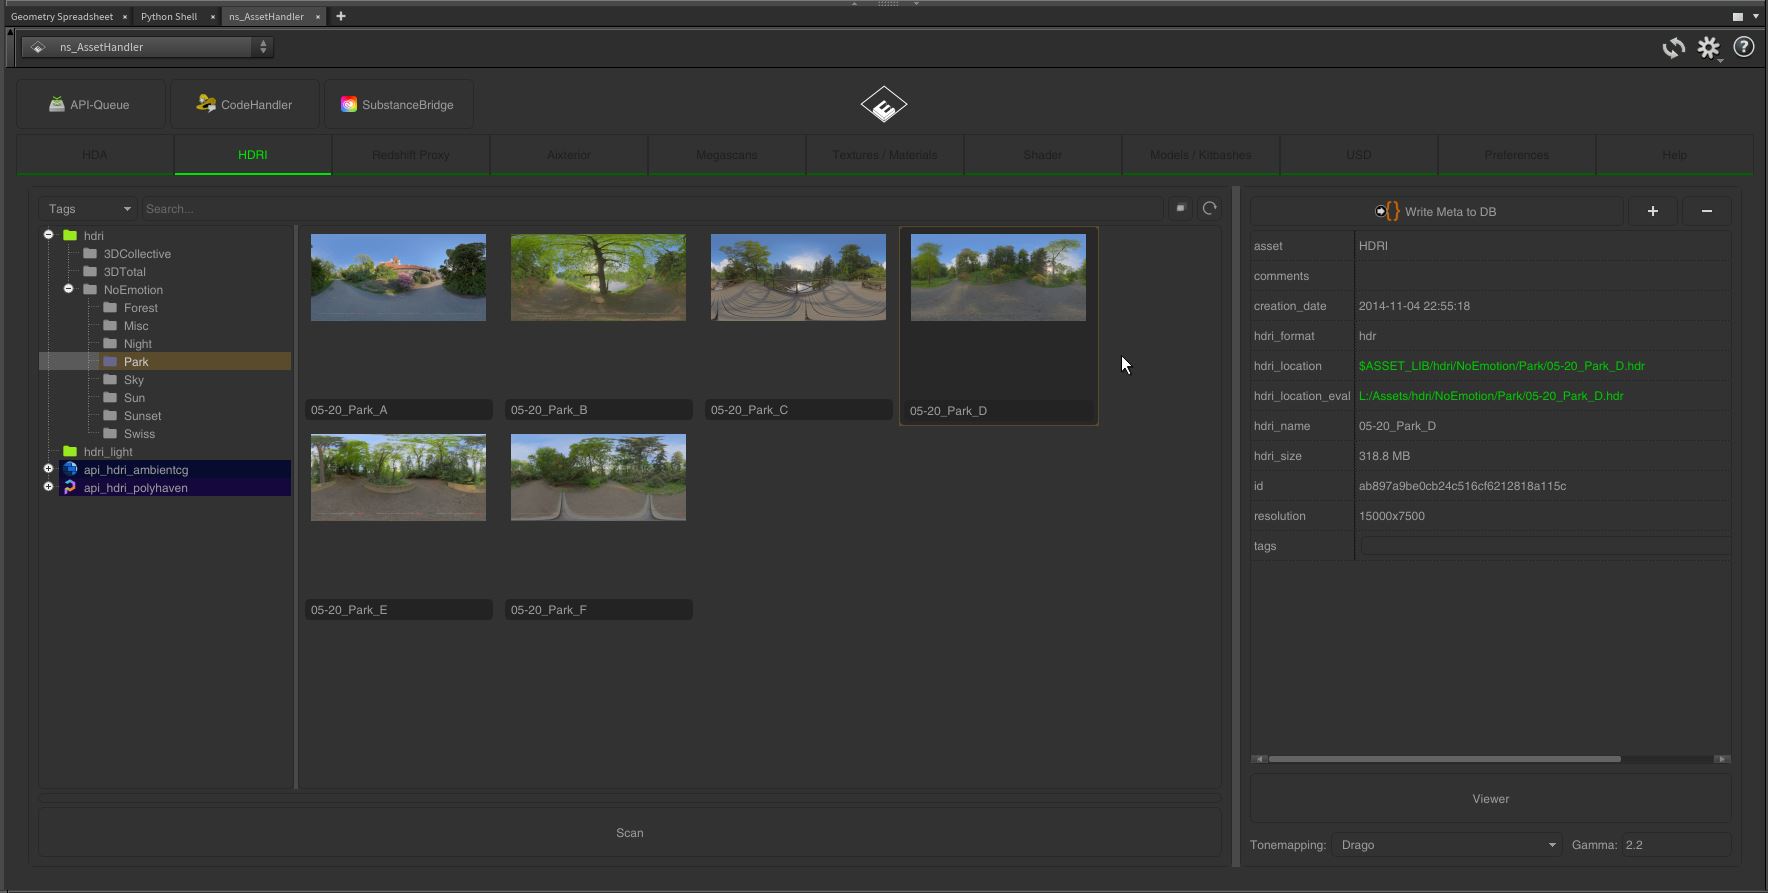
Task: Open the Tonemapping Drago dropdown
Action: 1446,845
